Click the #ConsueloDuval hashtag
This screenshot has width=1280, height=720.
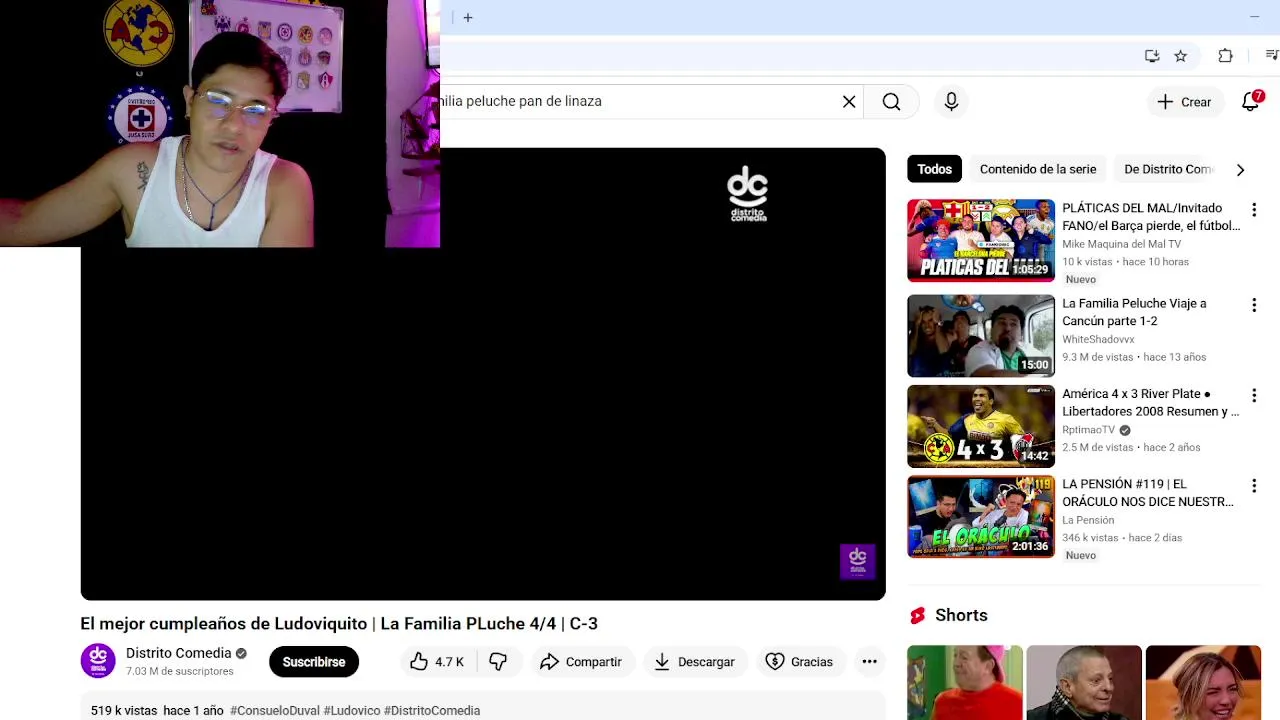click(275, 710)
